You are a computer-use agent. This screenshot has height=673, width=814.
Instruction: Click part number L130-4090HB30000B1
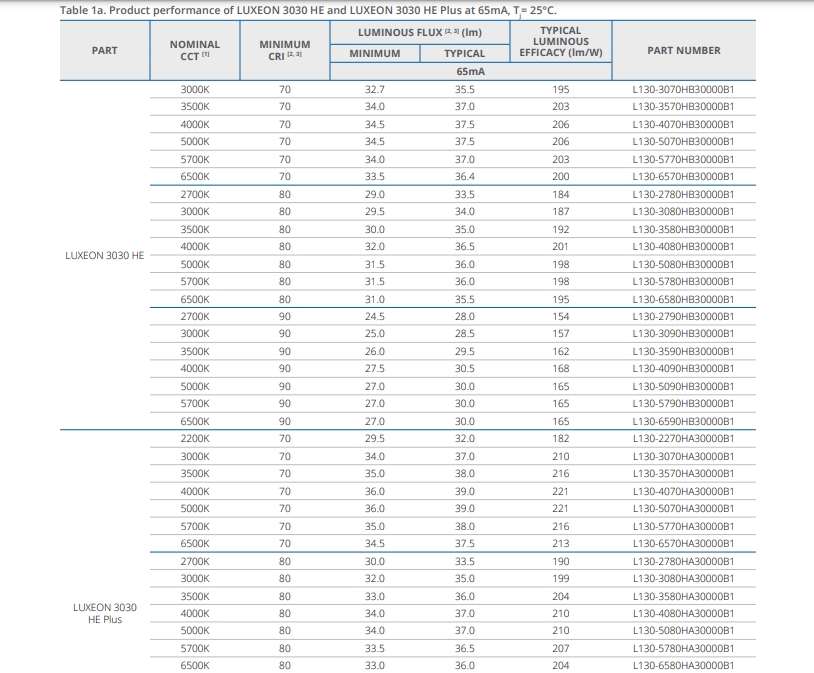tap(683, 368)
